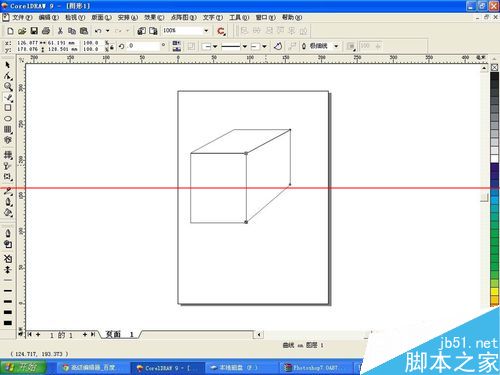Select the 页面 1 page tab
This screenshot has height=375, width=500.
coord(119,334)
